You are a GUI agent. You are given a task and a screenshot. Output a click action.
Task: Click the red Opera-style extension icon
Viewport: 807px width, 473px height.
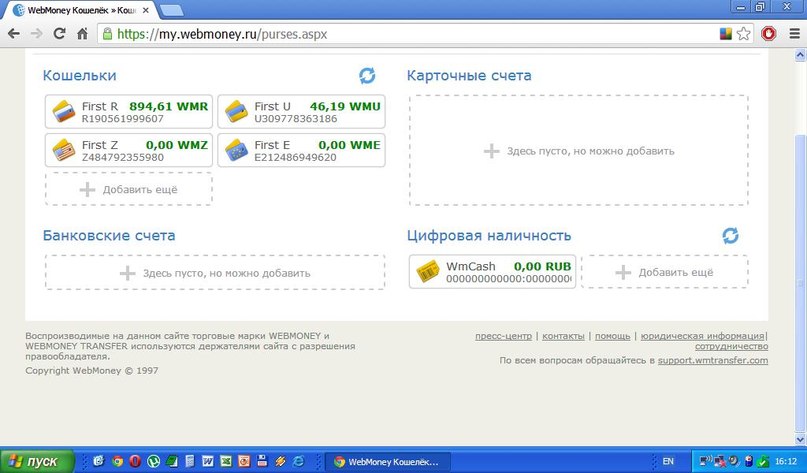769,33
